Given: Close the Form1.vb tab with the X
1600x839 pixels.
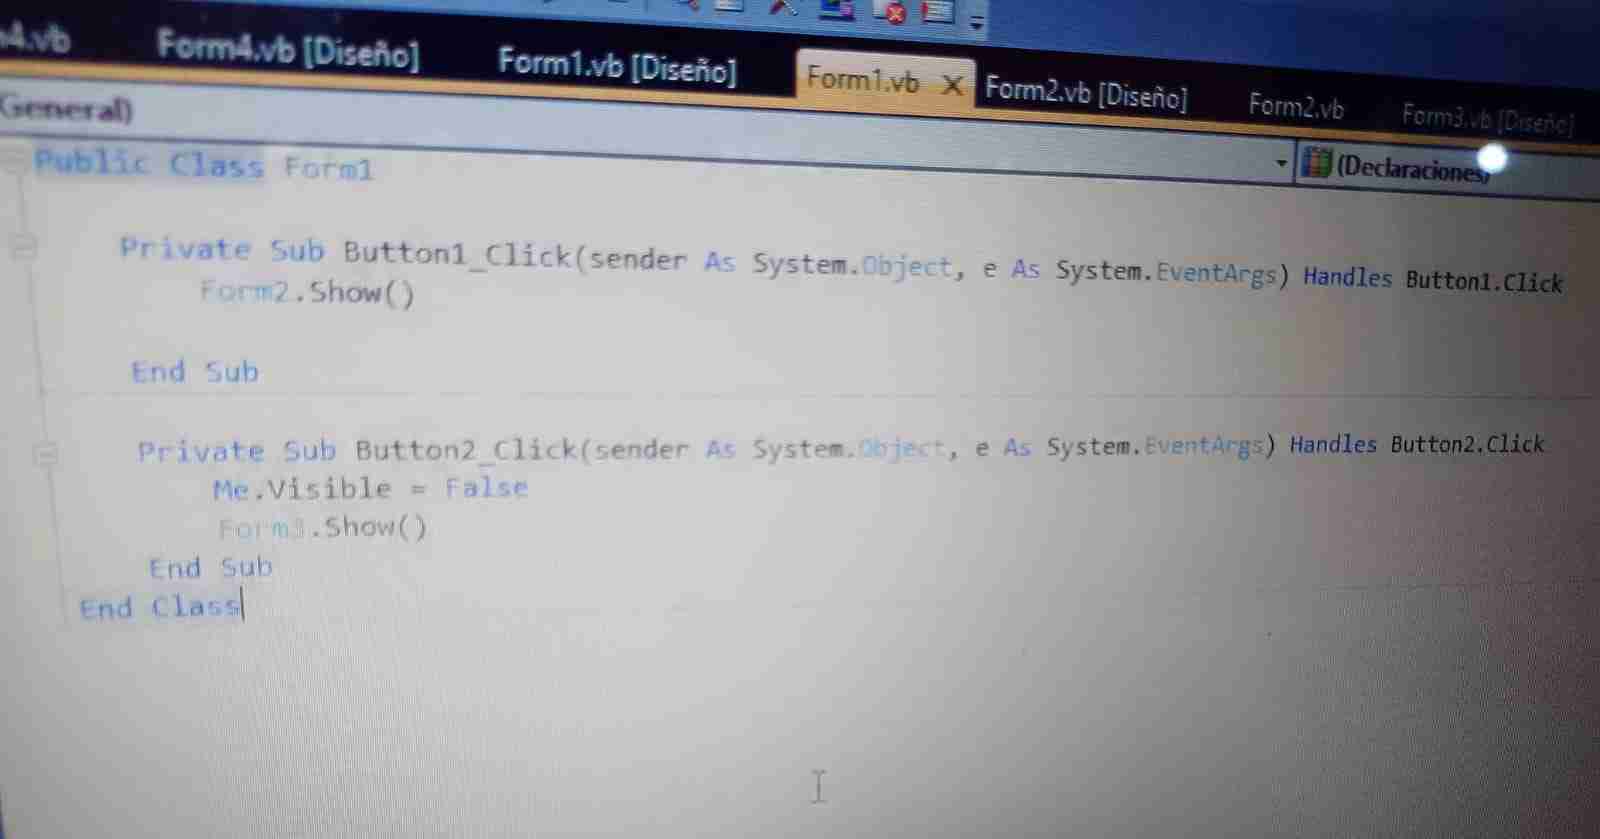Looking at the screenshot, I should (x=953, y=86).
